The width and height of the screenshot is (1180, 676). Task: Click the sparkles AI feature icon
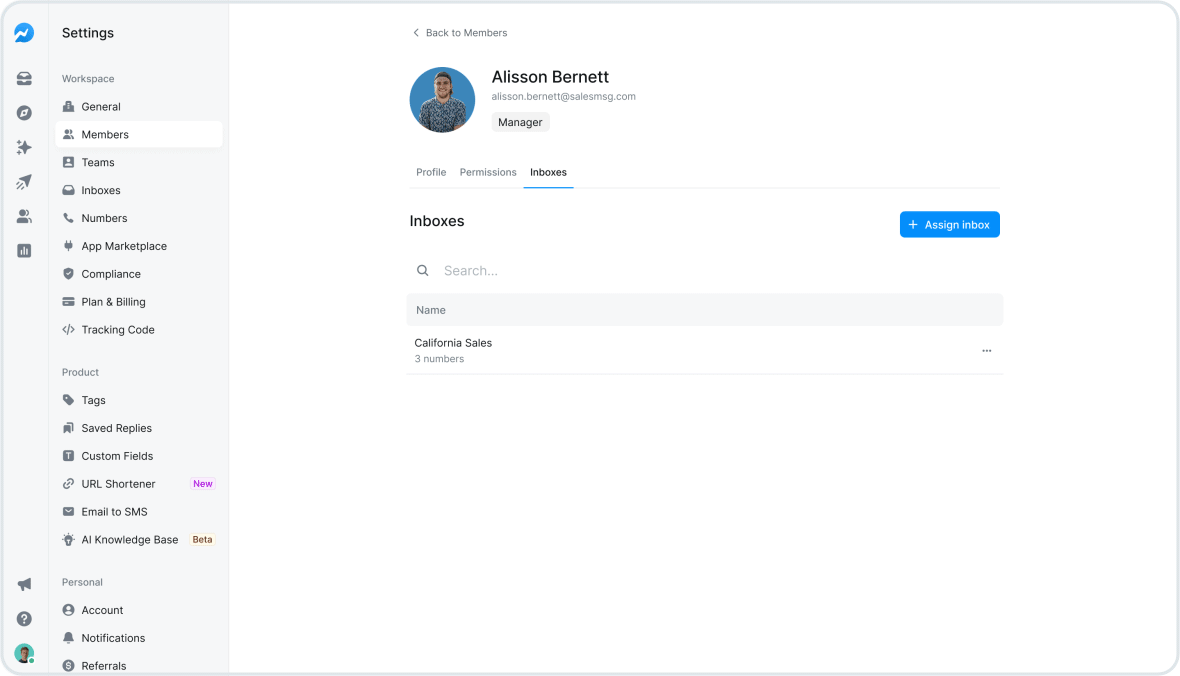pyautogui.click(x=24, y=147)
